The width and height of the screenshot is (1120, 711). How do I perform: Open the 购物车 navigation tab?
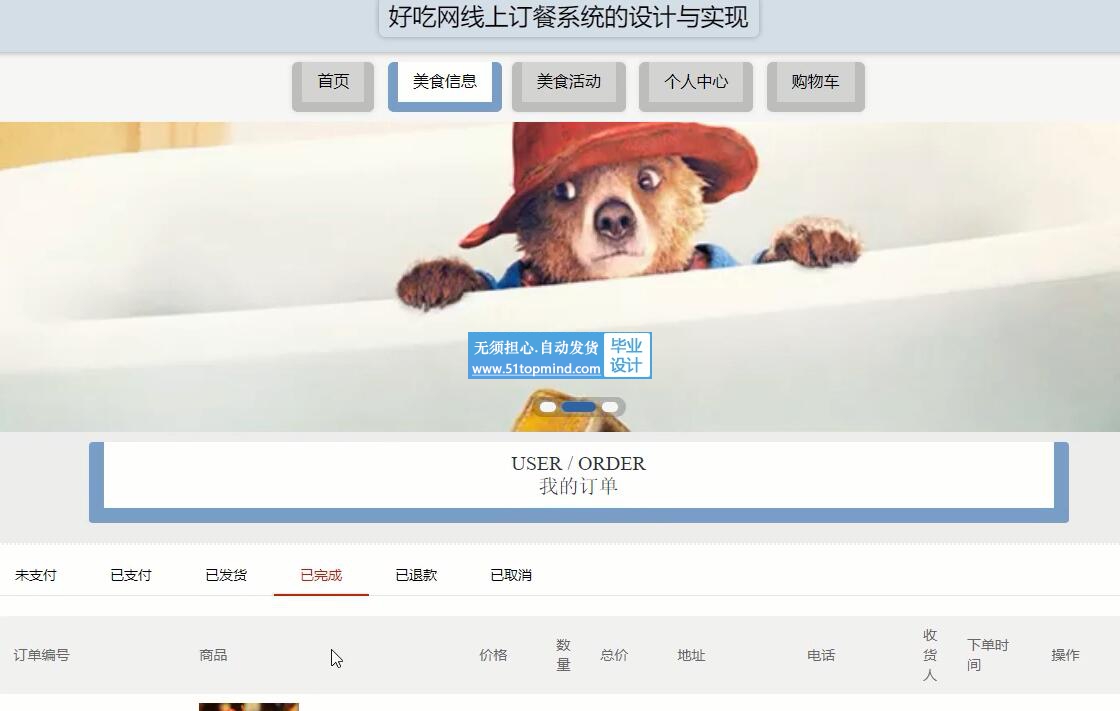point(816,86)
